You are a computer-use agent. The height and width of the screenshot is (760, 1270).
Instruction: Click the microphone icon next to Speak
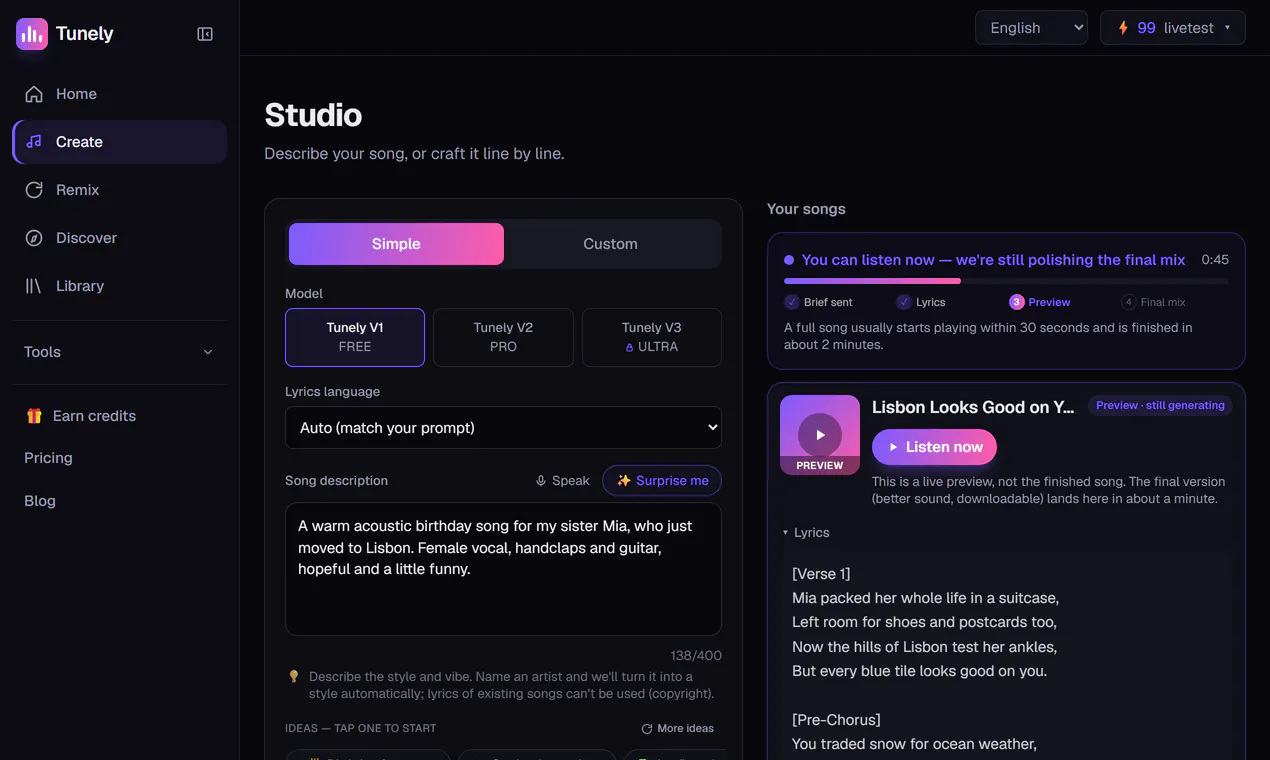pyautogui.click(x=541, y=481)
